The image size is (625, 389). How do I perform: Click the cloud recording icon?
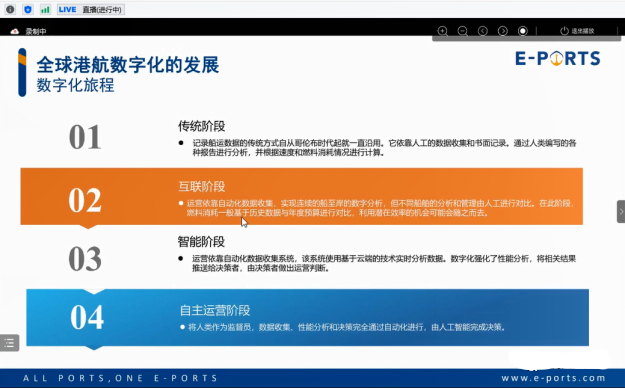pos(15,31)
